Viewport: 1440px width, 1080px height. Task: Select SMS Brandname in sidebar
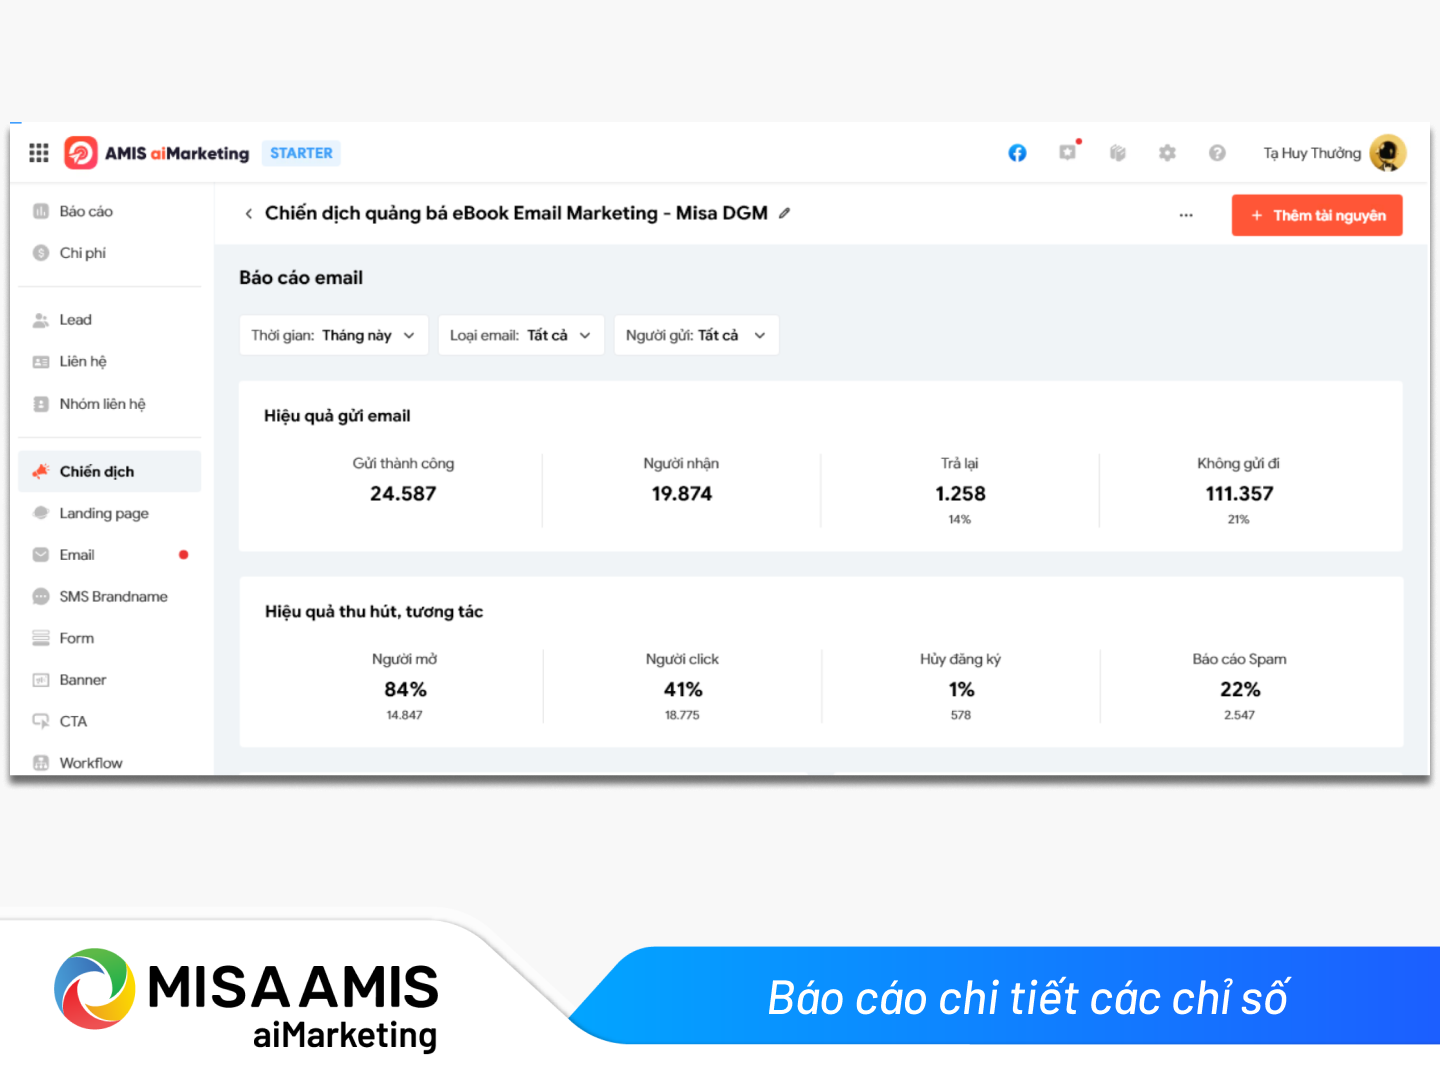pos(113,597)
